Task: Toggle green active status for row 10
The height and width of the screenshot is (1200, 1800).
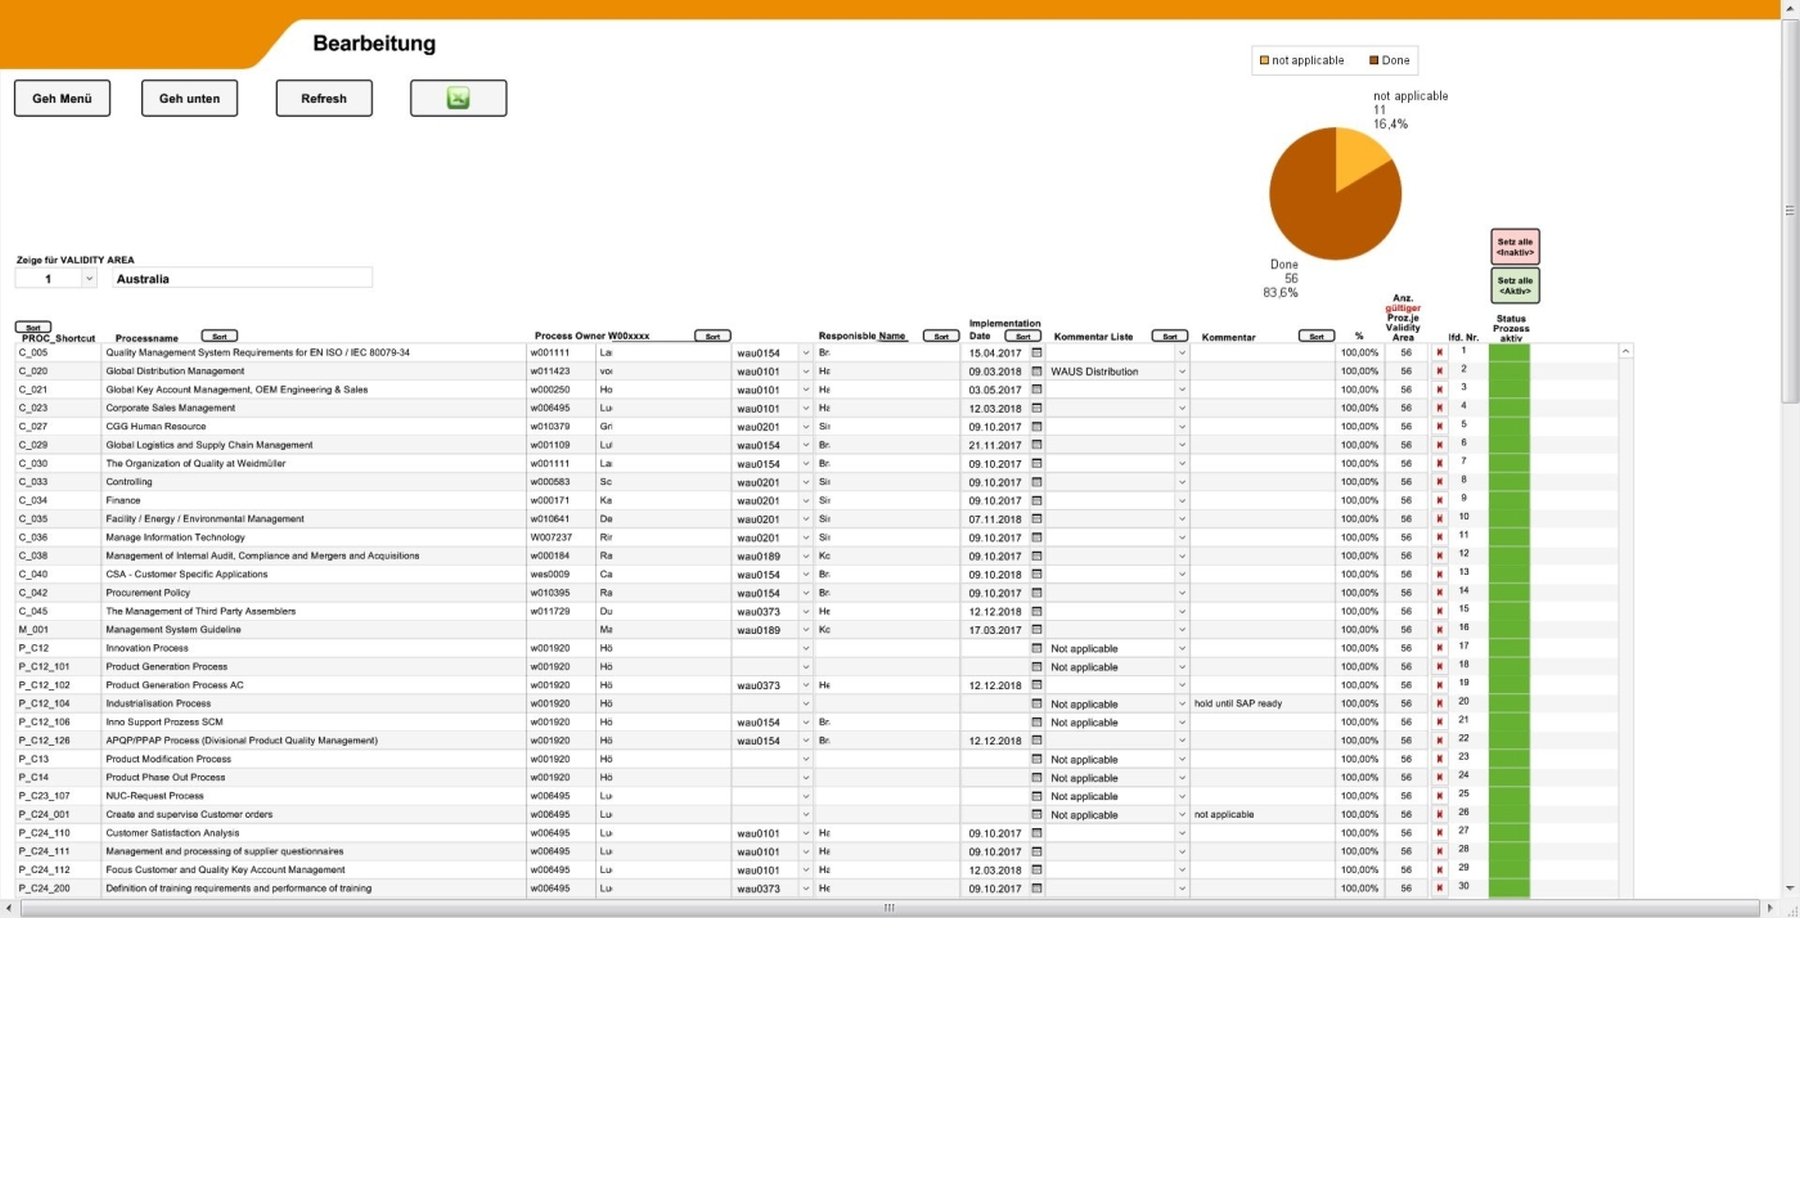Action: click(x=1509, y=518)
